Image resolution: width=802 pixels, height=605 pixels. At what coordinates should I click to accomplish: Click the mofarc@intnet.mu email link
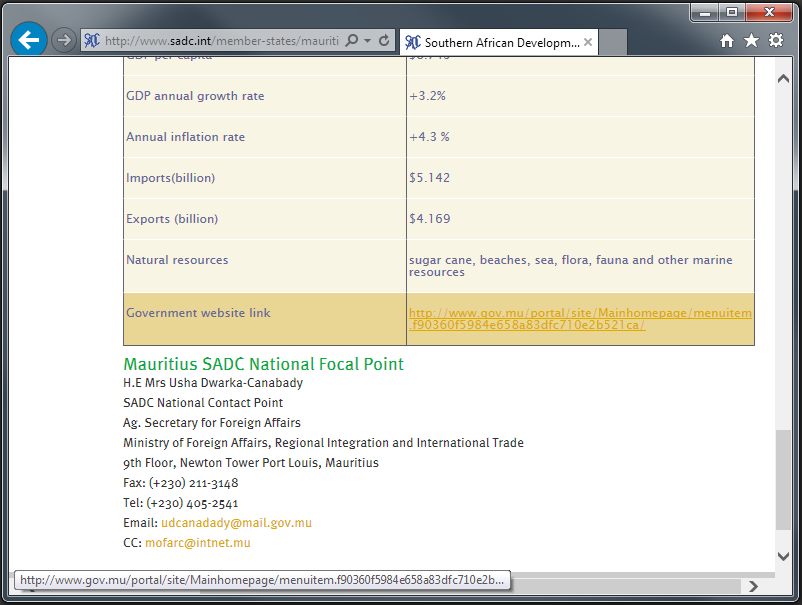coord(198,543)
